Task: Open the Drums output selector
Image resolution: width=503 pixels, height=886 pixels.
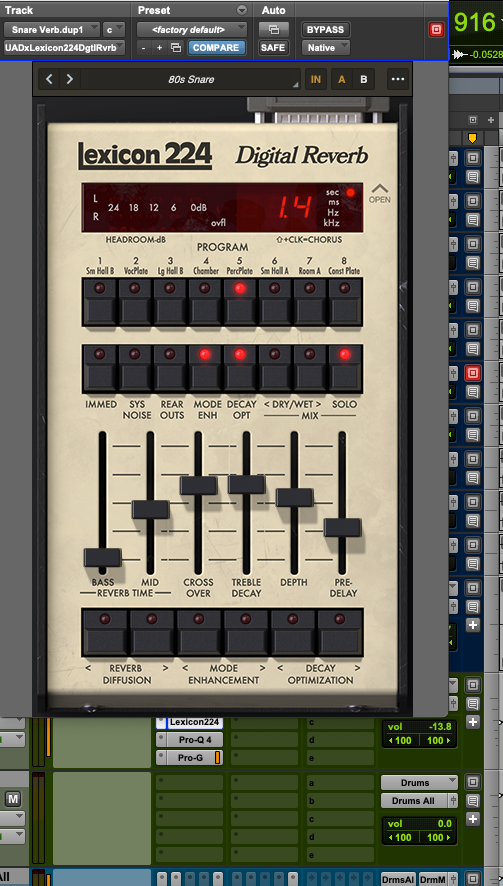Action: (x=419, y=783)
